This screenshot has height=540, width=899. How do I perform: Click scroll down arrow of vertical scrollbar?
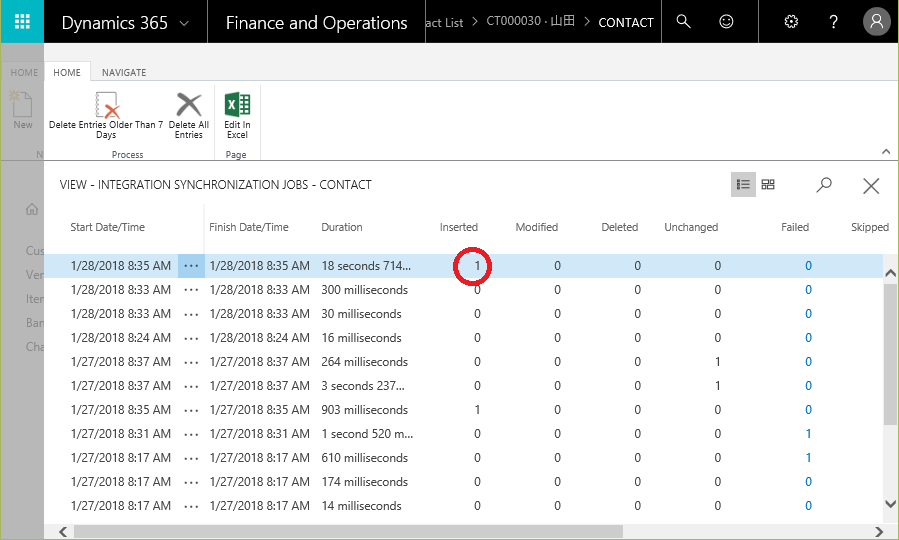pyautogui.click(x=890, y=504)
